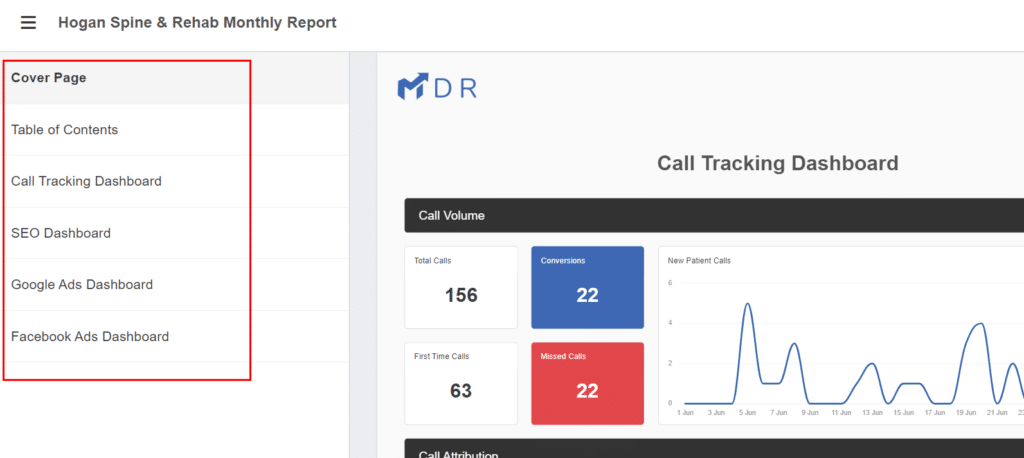
Task: Select Cover Page in the sidebar
Action: click(x=49, y=78)
